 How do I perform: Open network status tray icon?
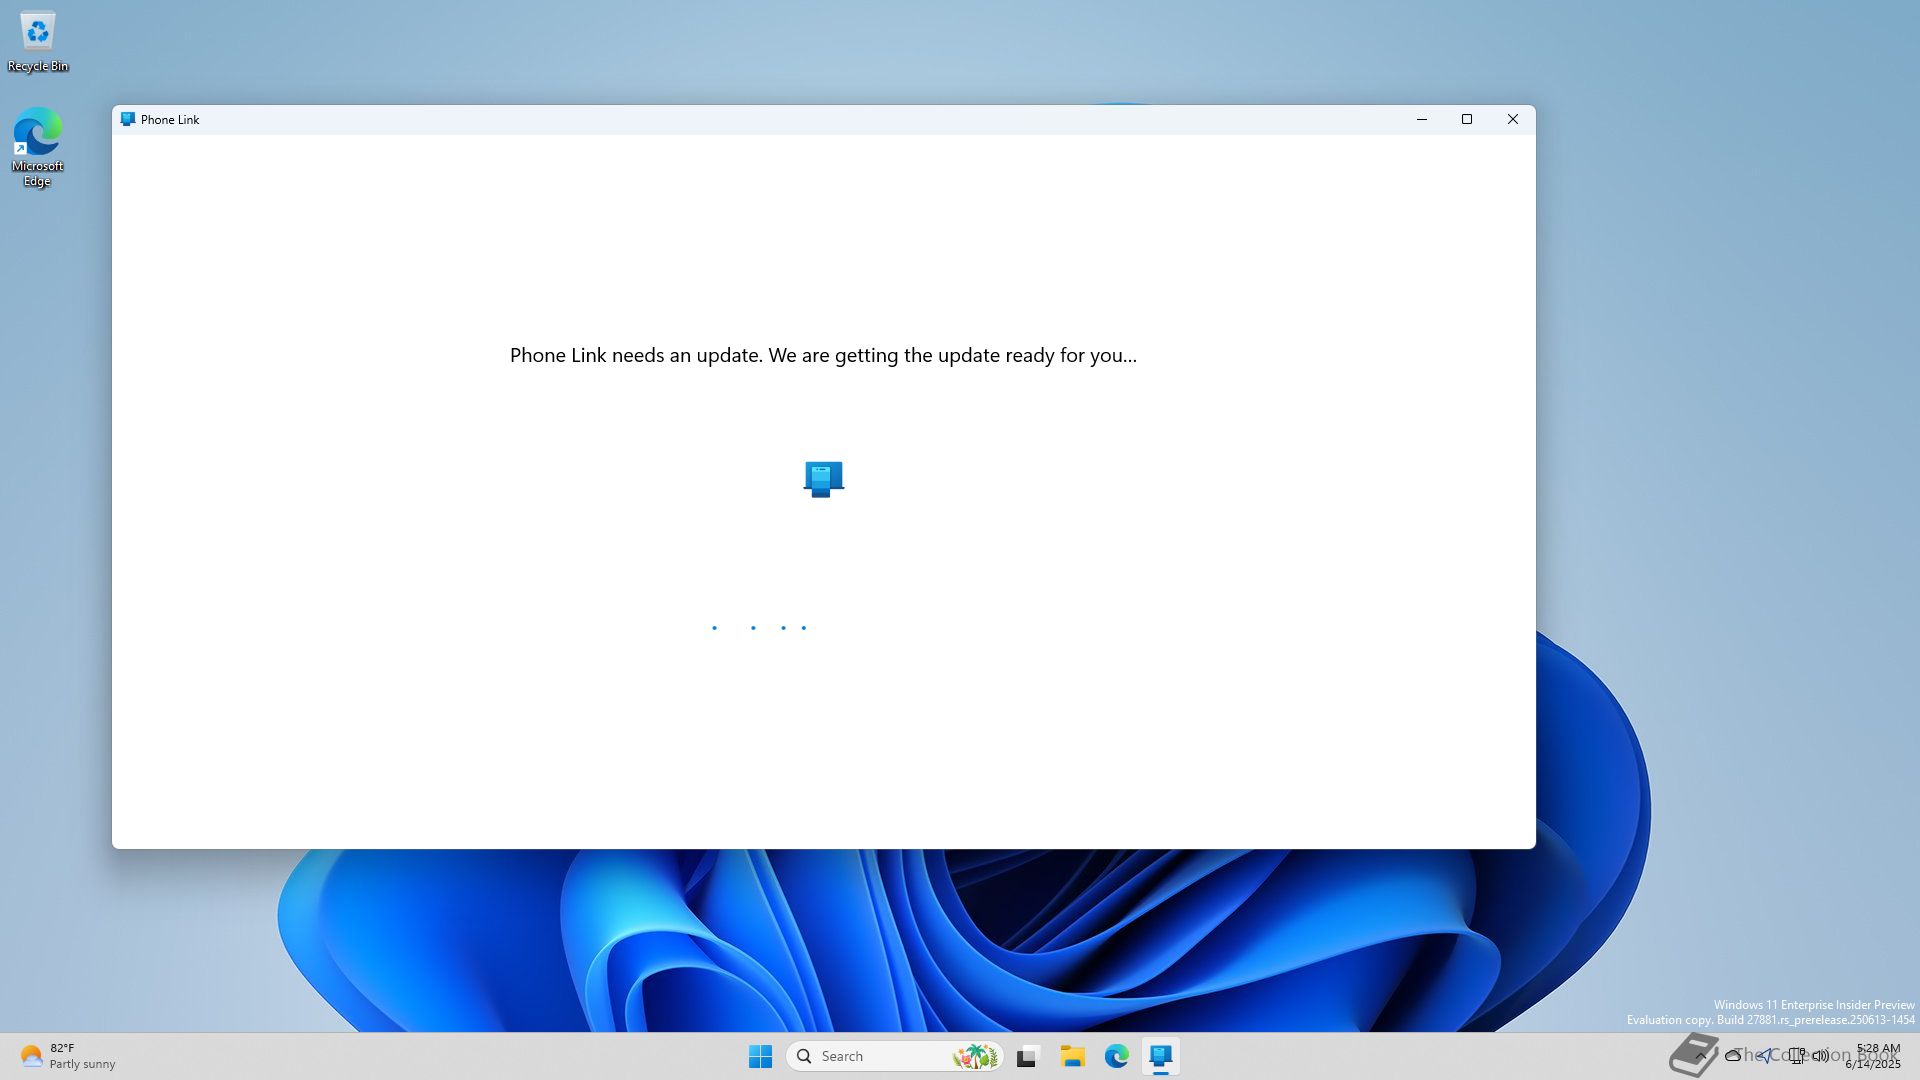tap(1797, 1055)
